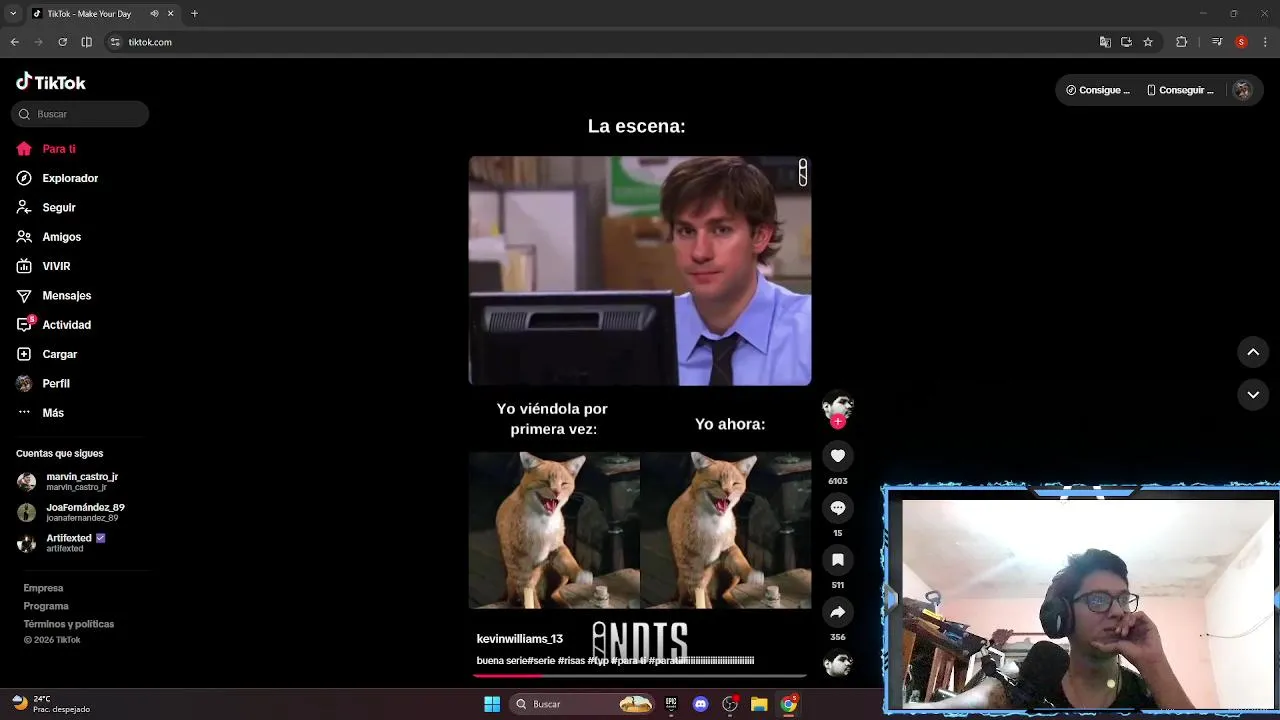Open the browser tab search dropdown

coord(13,14)
